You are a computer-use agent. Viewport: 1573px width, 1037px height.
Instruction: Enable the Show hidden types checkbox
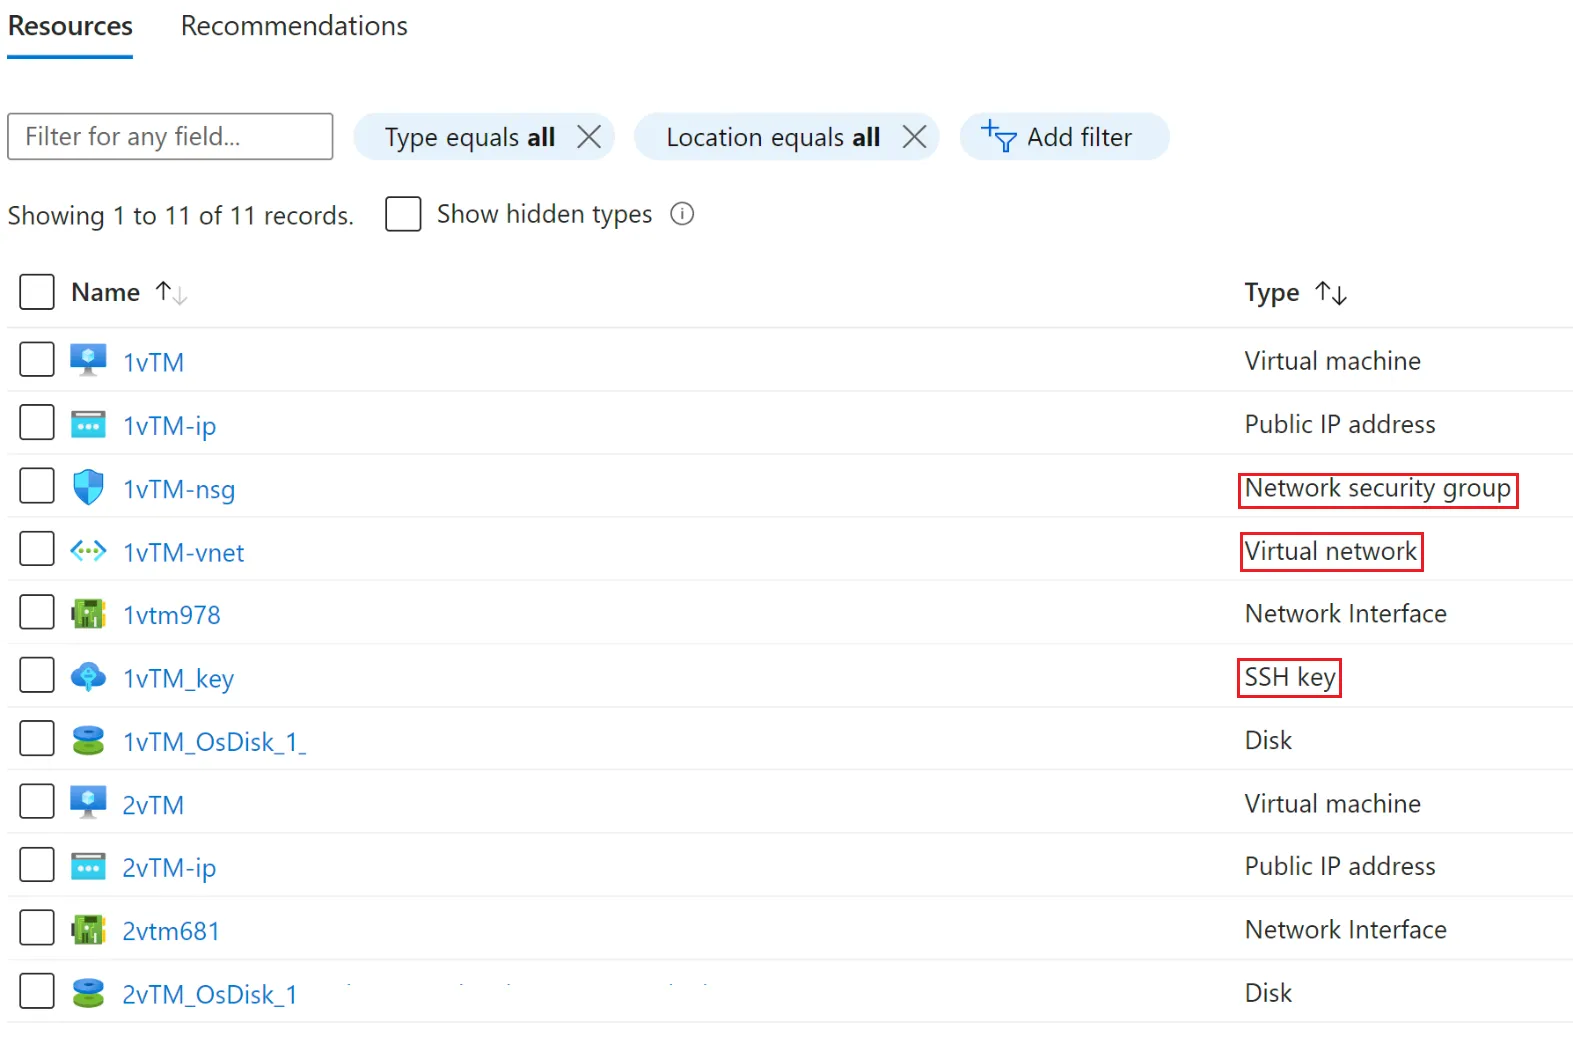(x=403, y=214)
